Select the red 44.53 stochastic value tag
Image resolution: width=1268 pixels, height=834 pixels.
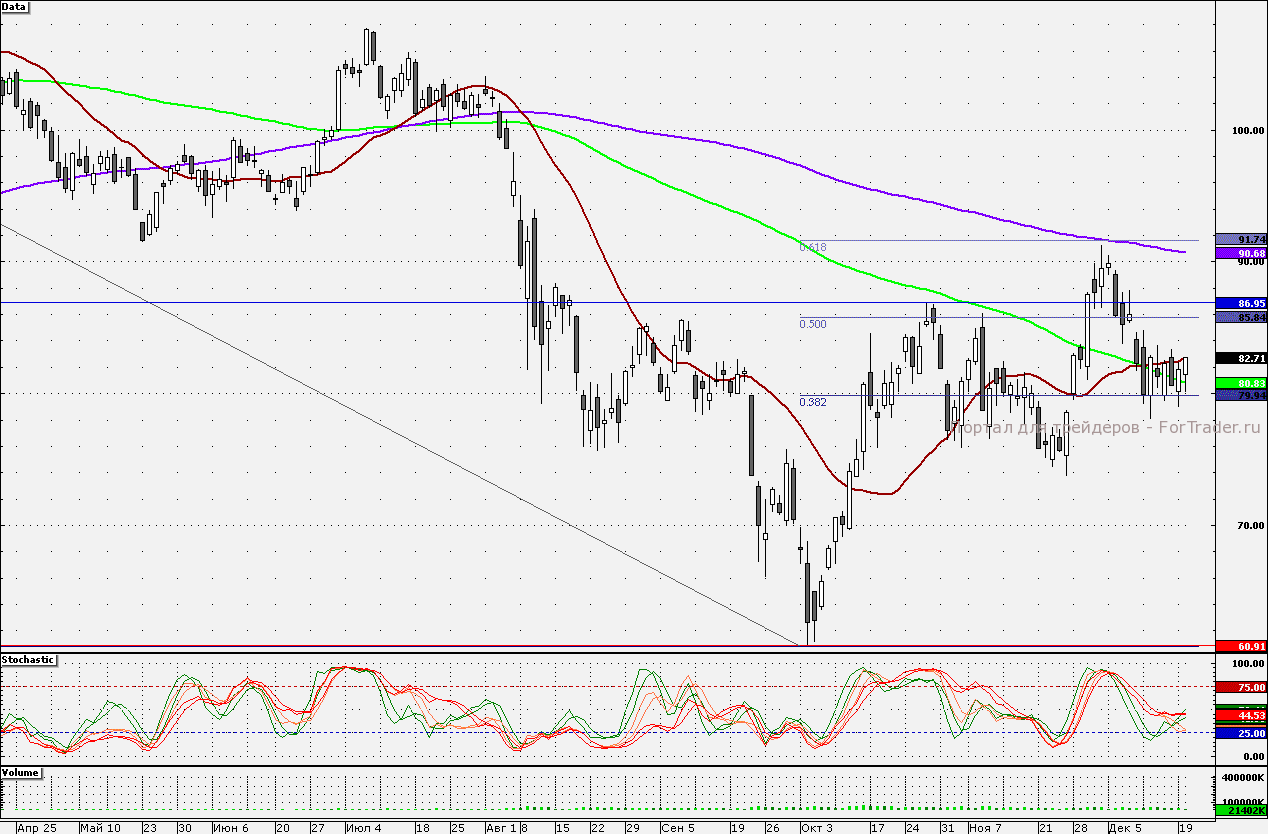(x=1239, y=716)
